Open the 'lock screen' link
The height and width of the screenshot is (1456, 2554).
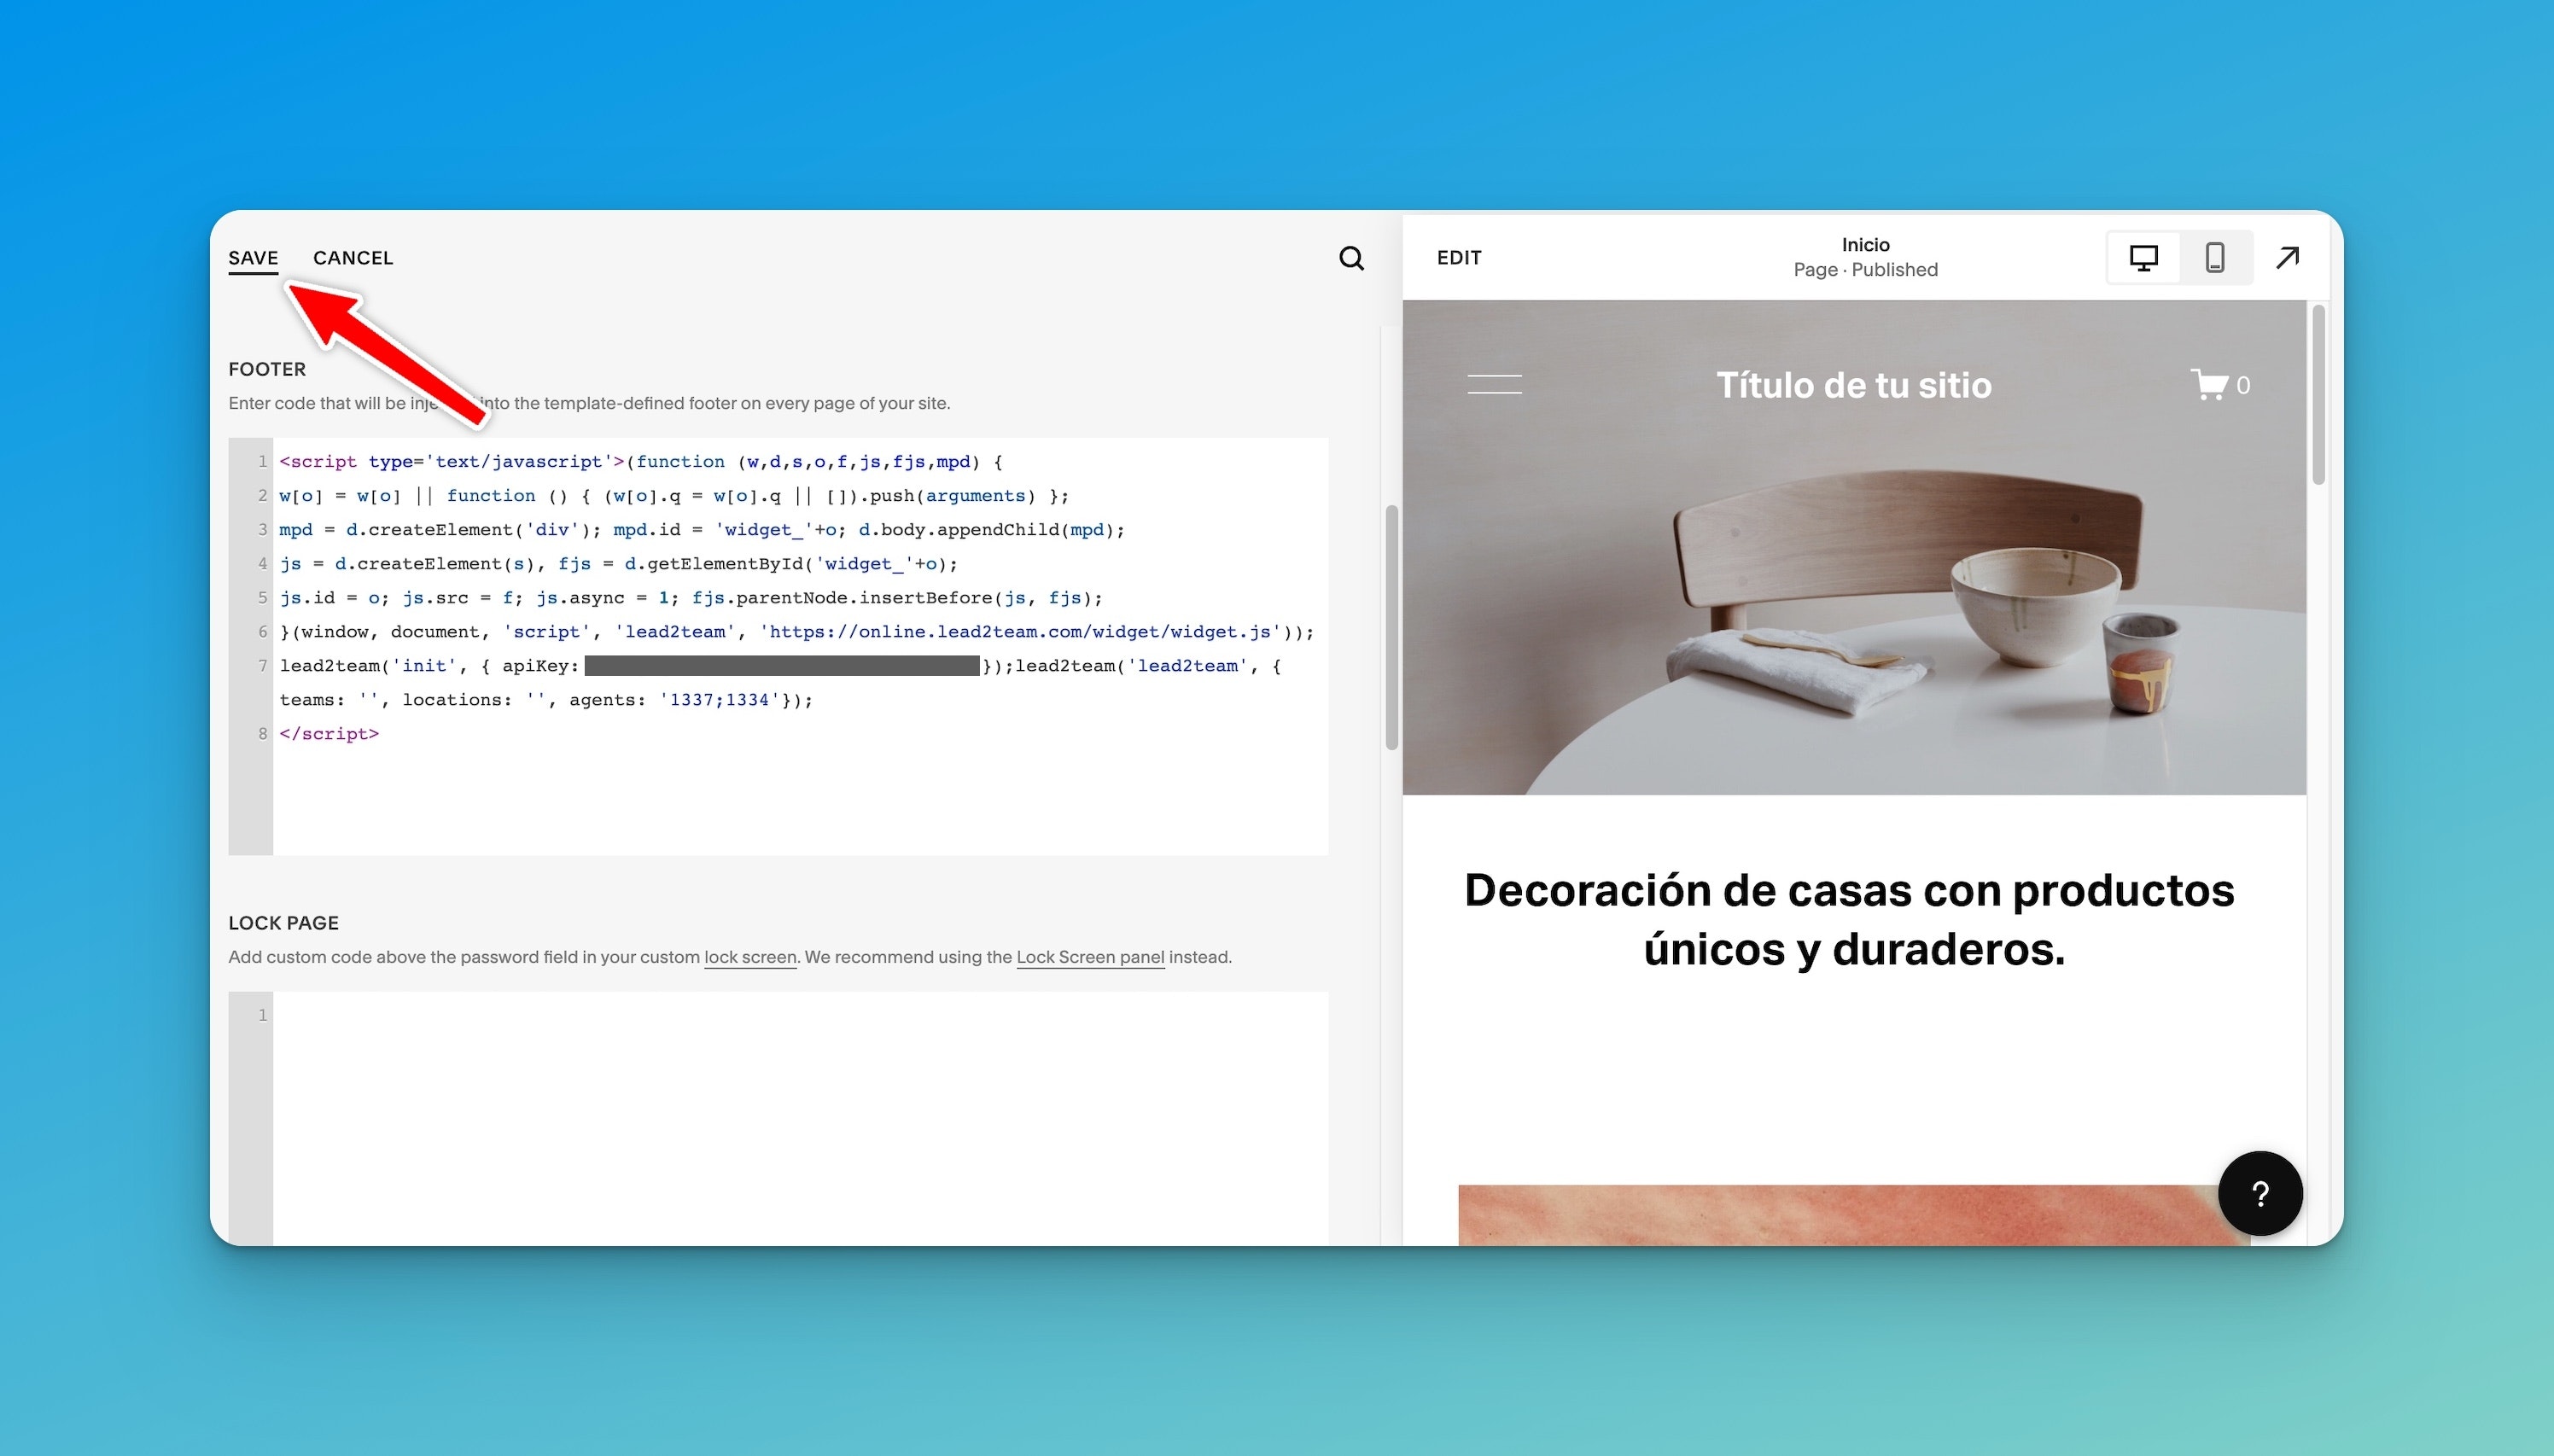click(x=749, y=956)
